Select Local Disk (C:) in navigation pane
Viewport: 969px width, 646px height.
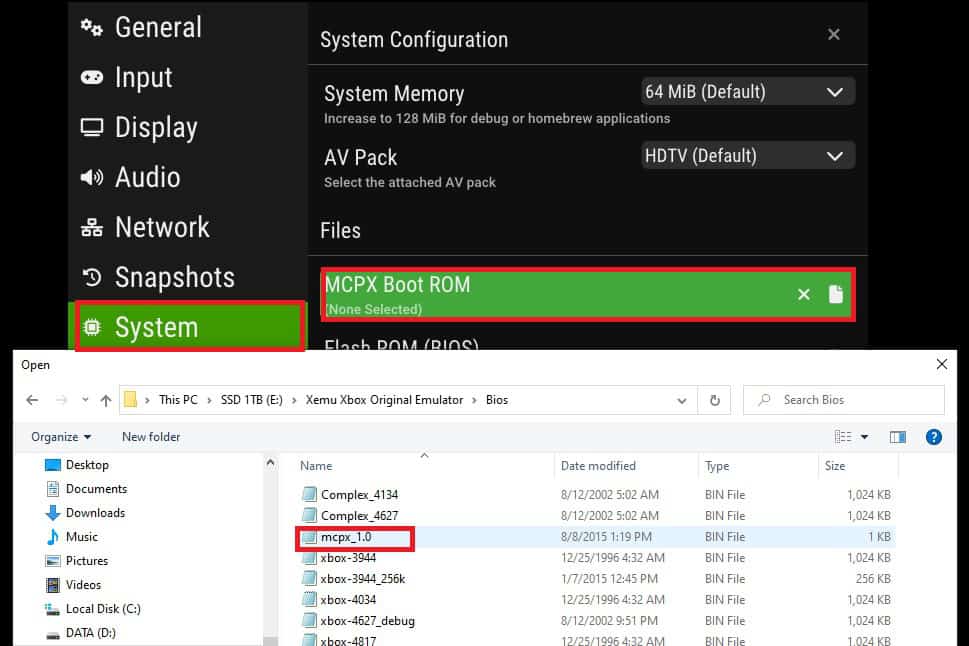coord(93,609)
